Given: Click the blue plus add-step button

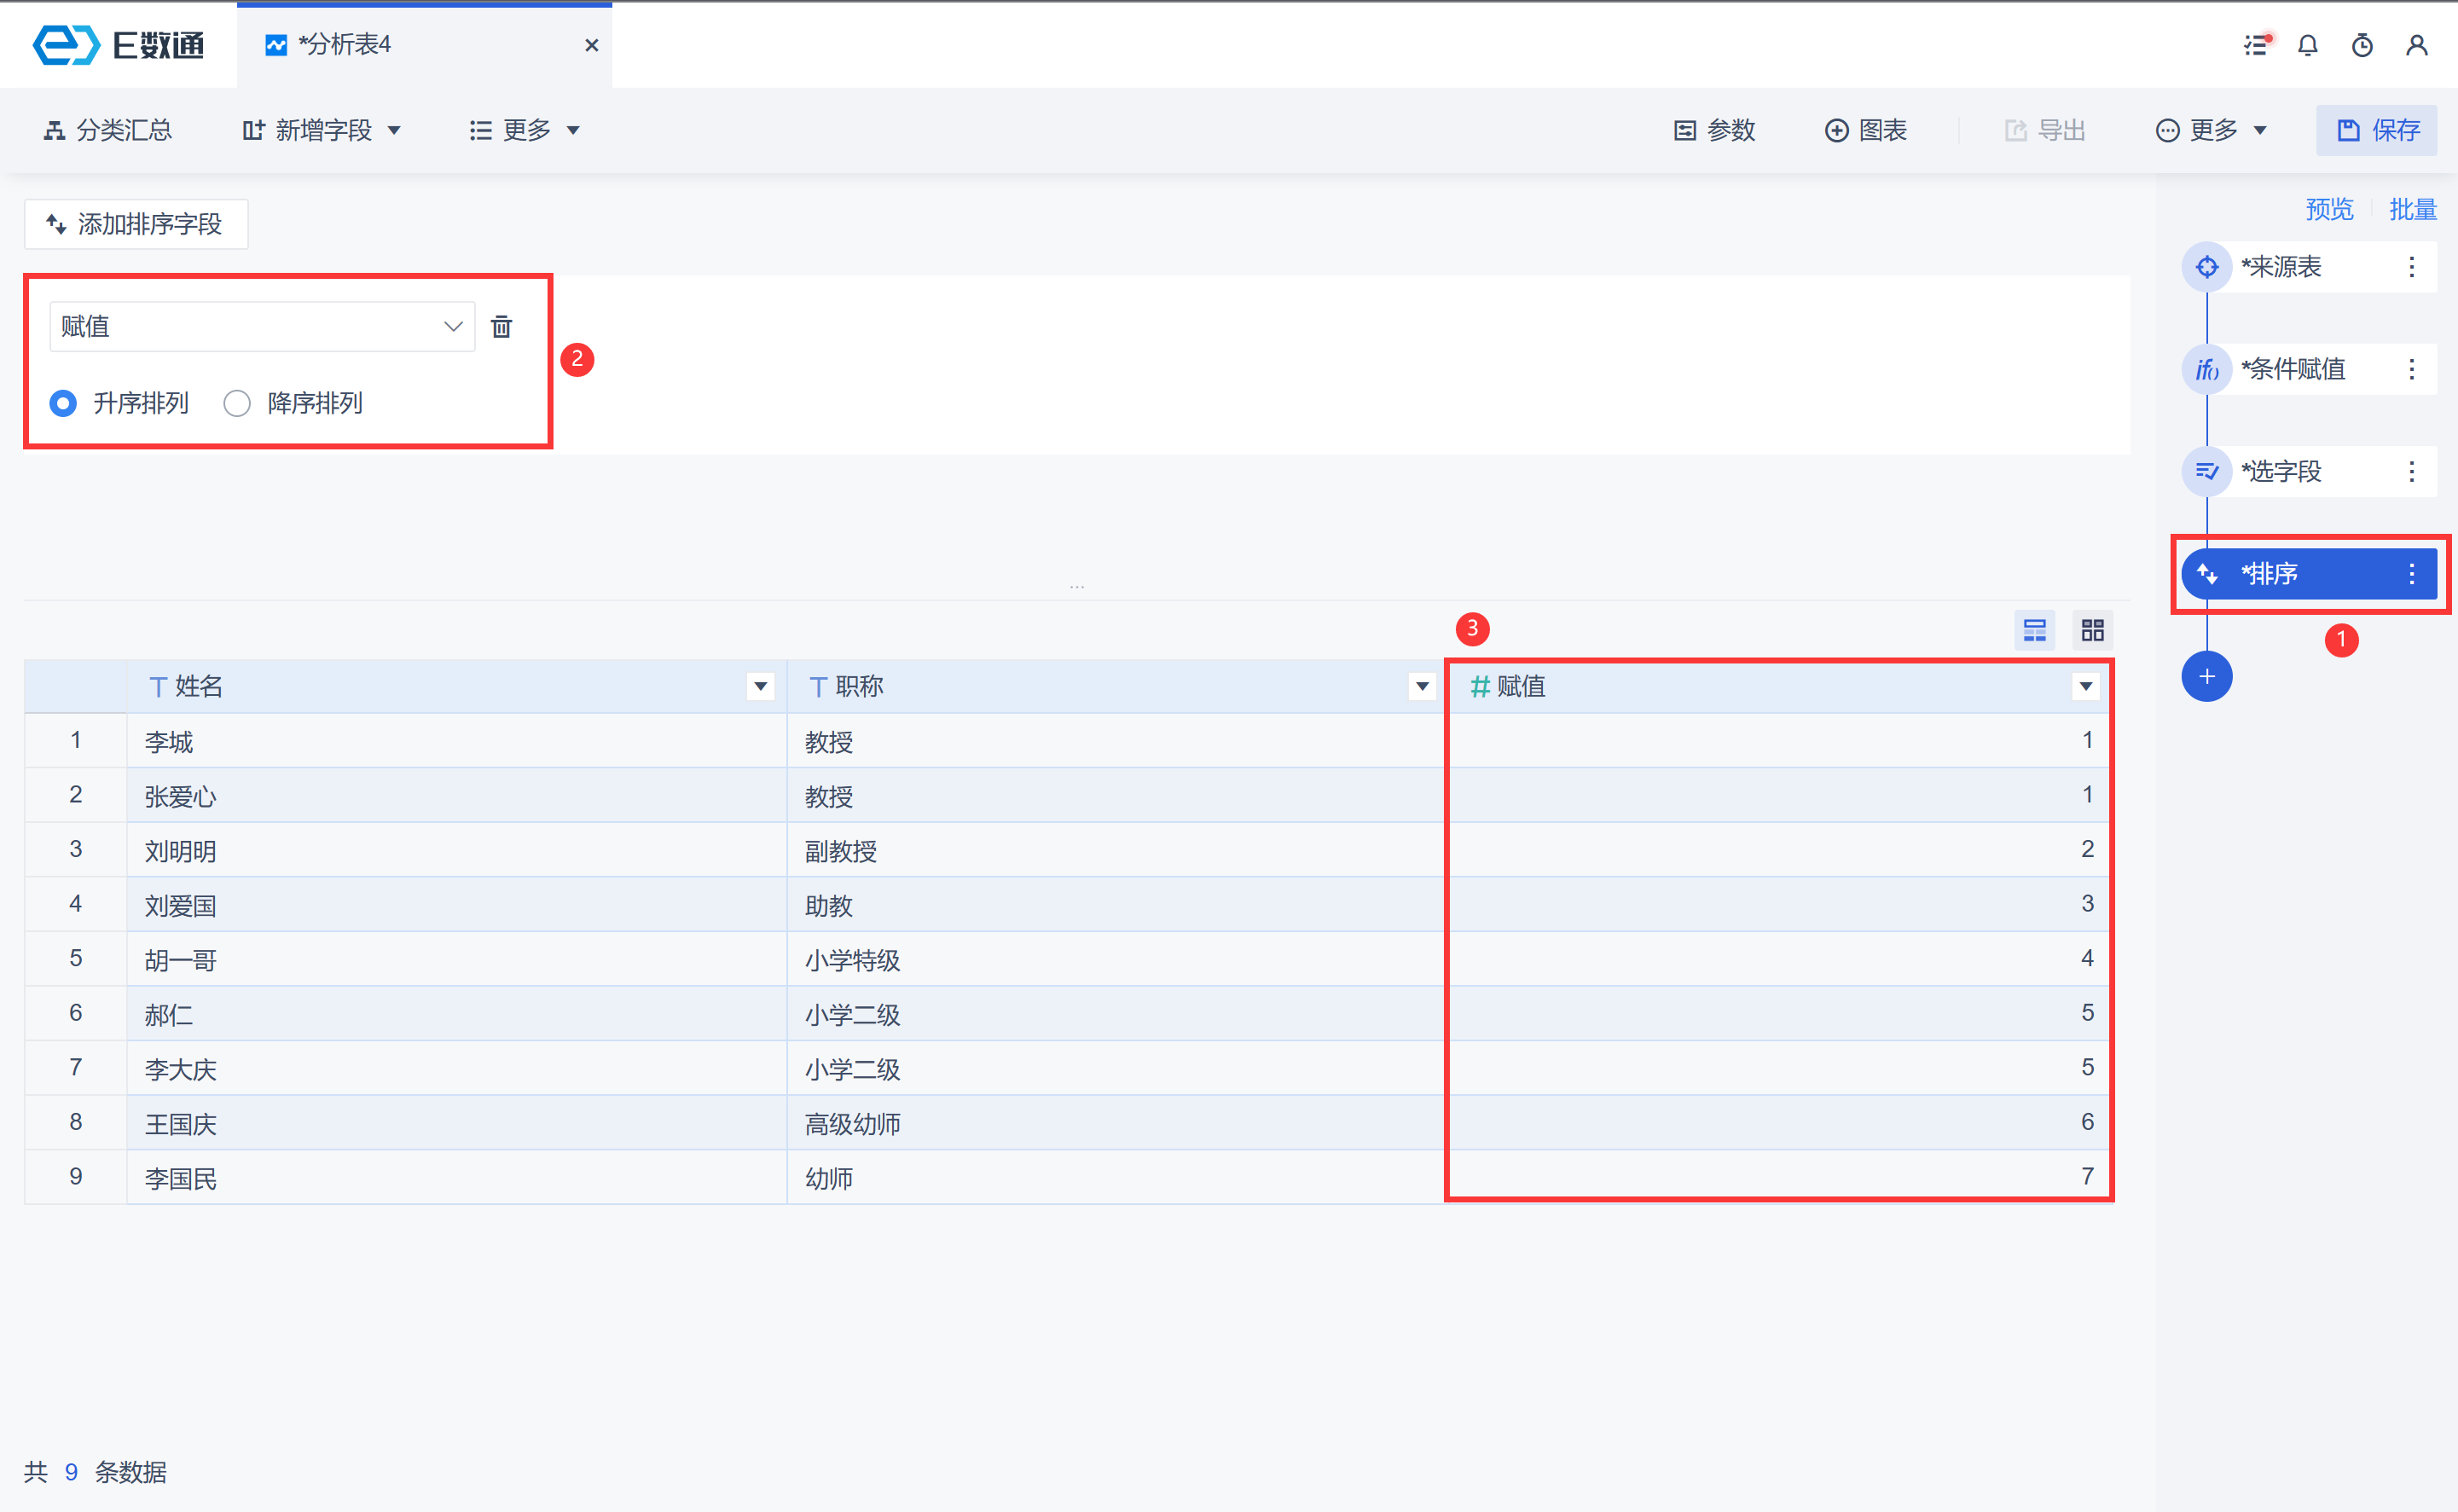Looking at the screenshot, I should [2206, 677].
